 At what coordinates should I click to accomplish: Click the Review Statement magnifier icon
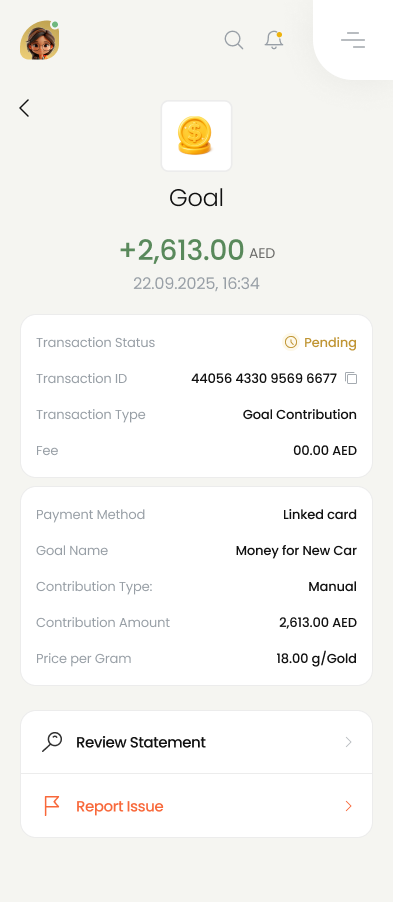coord(52,742)
